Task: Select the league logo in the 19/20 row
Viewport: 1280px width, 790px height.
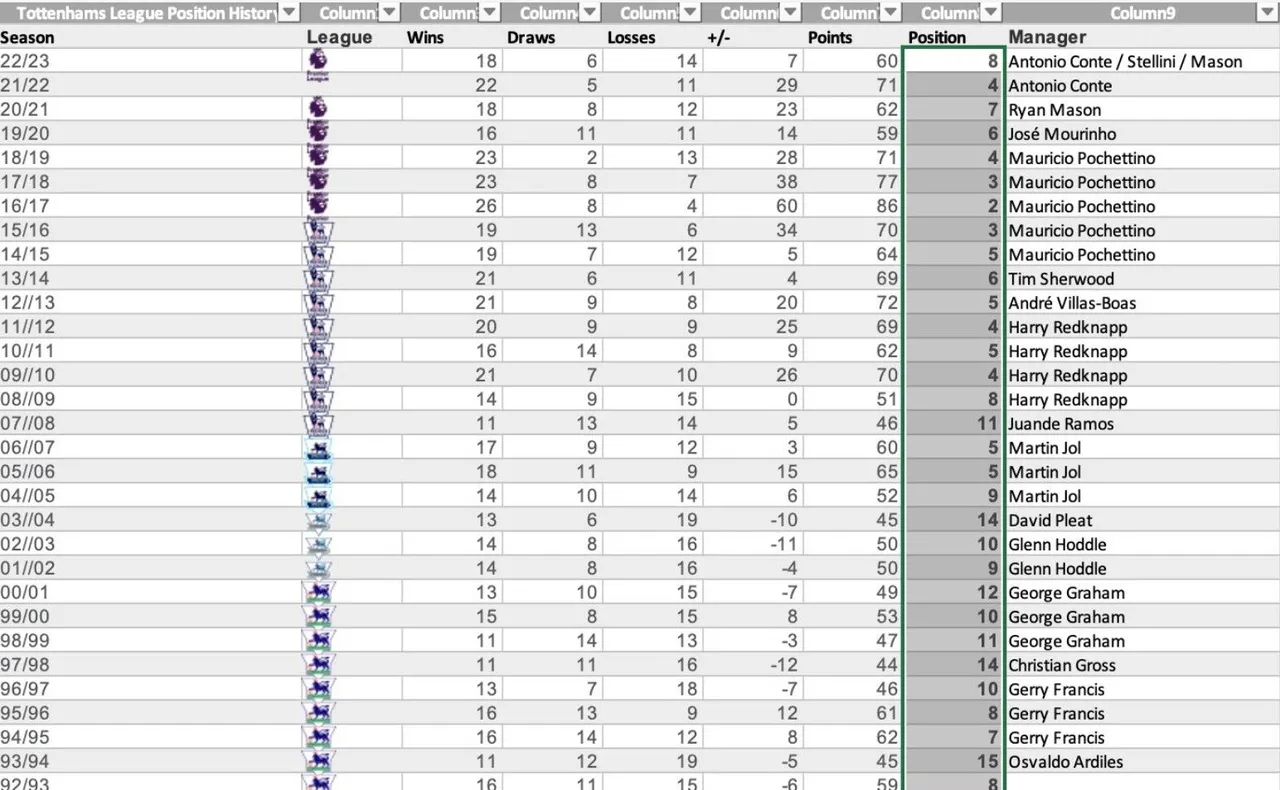Action: coord(319,132)
